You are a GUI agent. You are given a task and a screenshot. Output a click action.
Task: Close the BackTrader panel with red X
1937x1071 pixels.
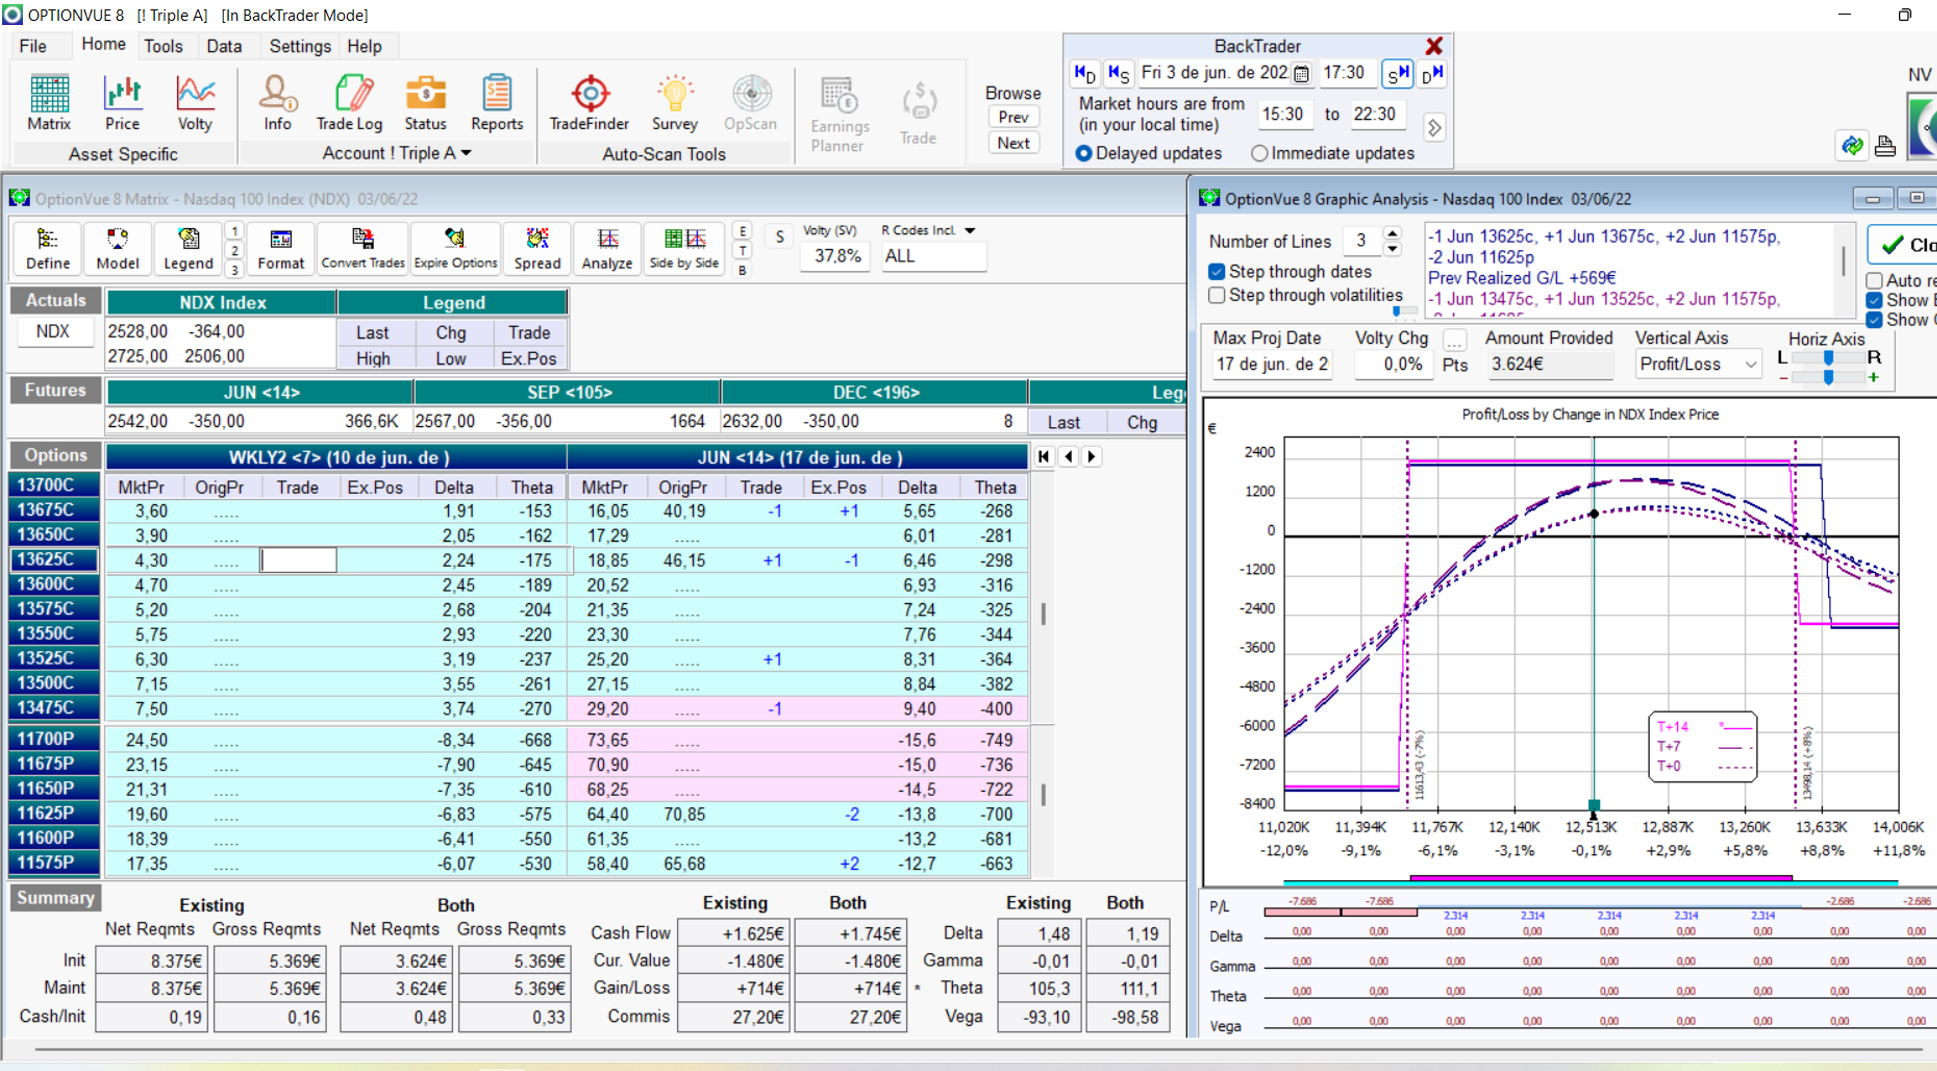pyautogui.click(x=1434, y=46)
